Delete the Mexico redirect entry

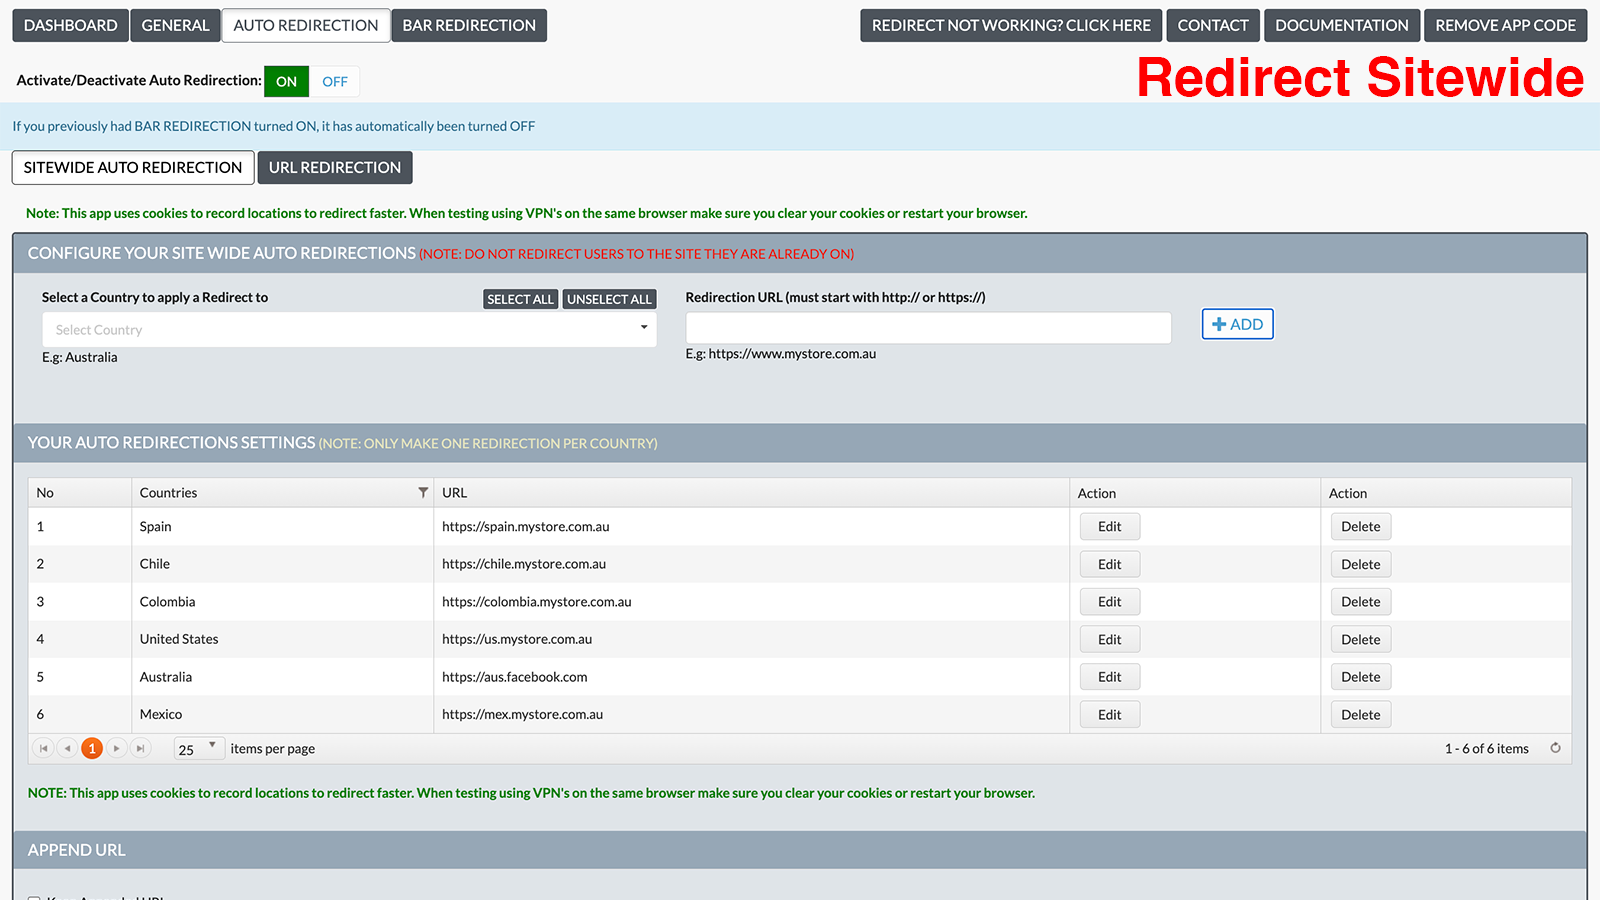coord(1360,714)
